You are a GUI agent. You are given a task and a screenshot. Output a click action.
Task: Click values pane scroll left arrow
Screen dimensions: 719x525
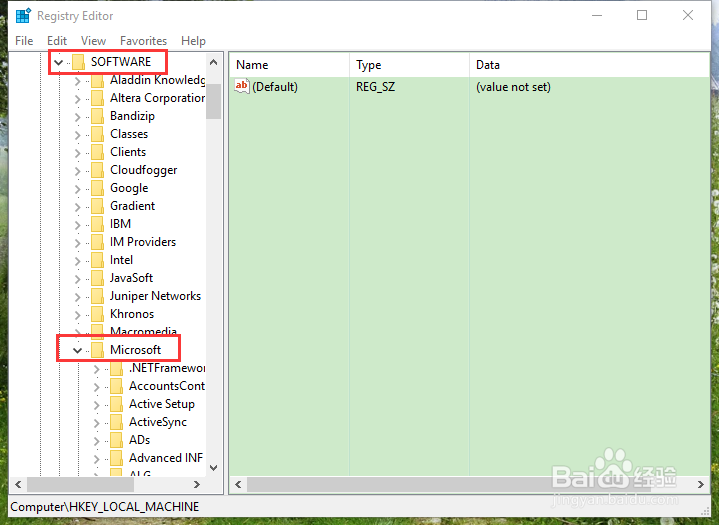click(x=238, y=484)
